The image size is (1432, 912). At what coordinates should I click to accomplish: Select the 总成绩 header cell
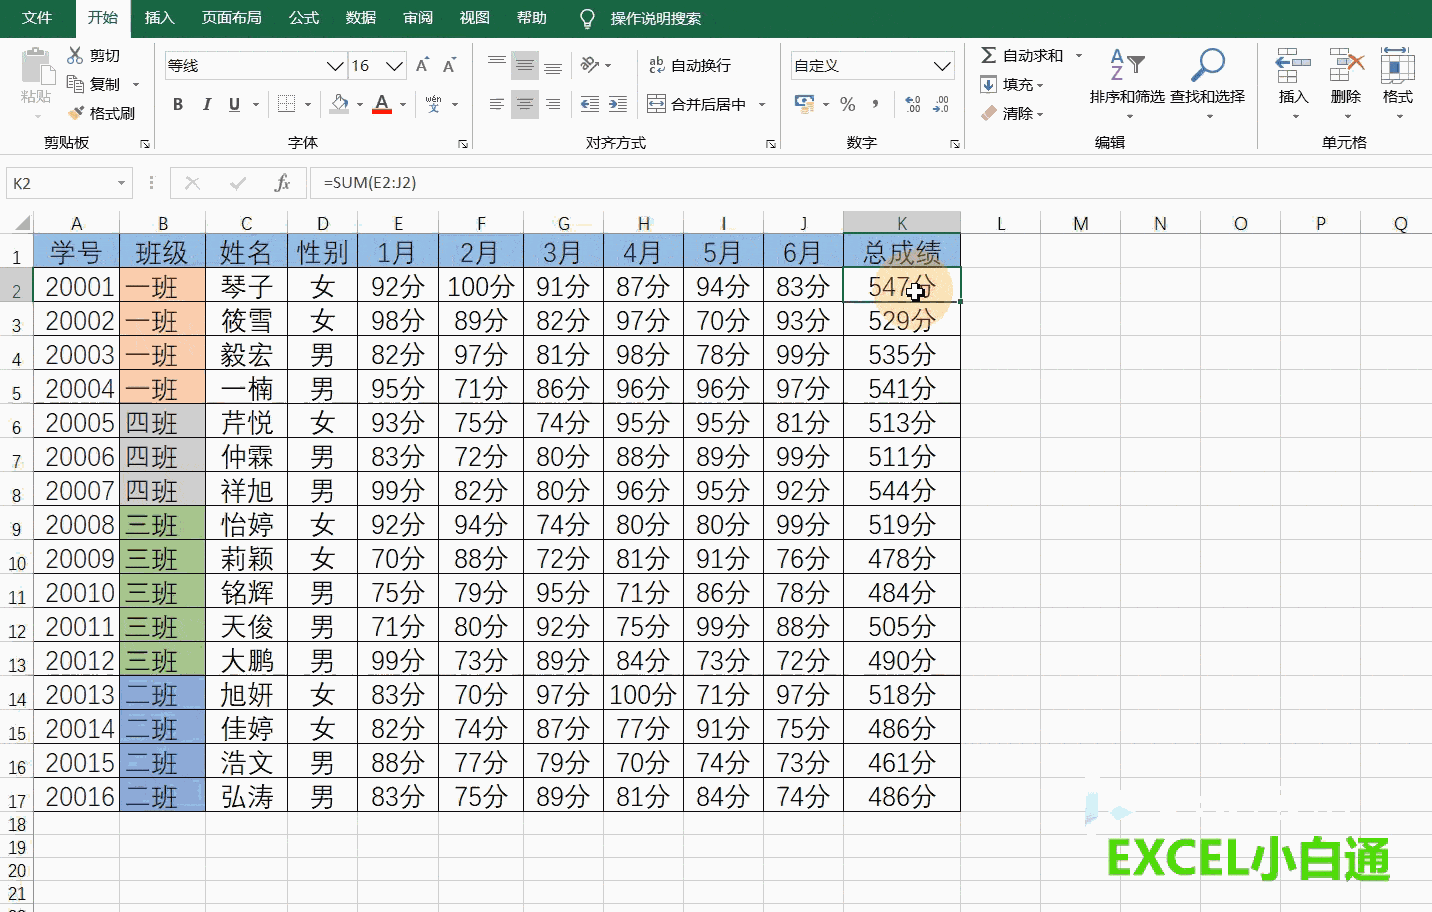[902, 251]
